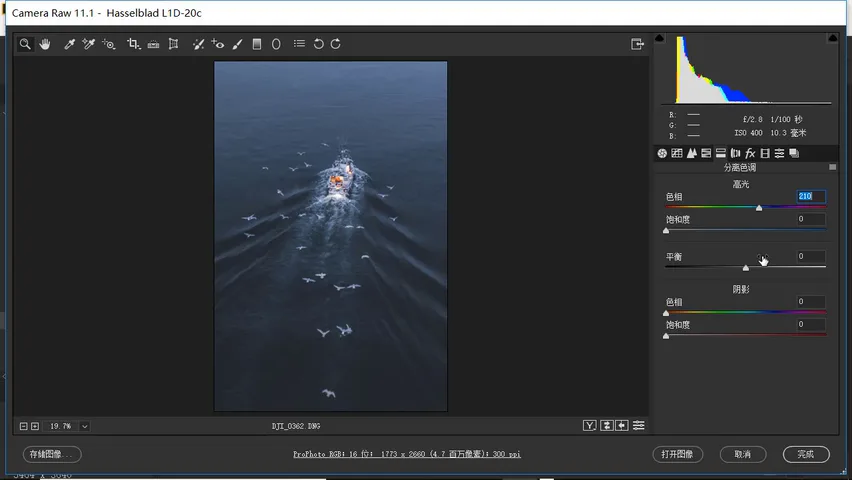Select the Straighten tool
This screenshot has width=852, height=480.
point(153,44)
